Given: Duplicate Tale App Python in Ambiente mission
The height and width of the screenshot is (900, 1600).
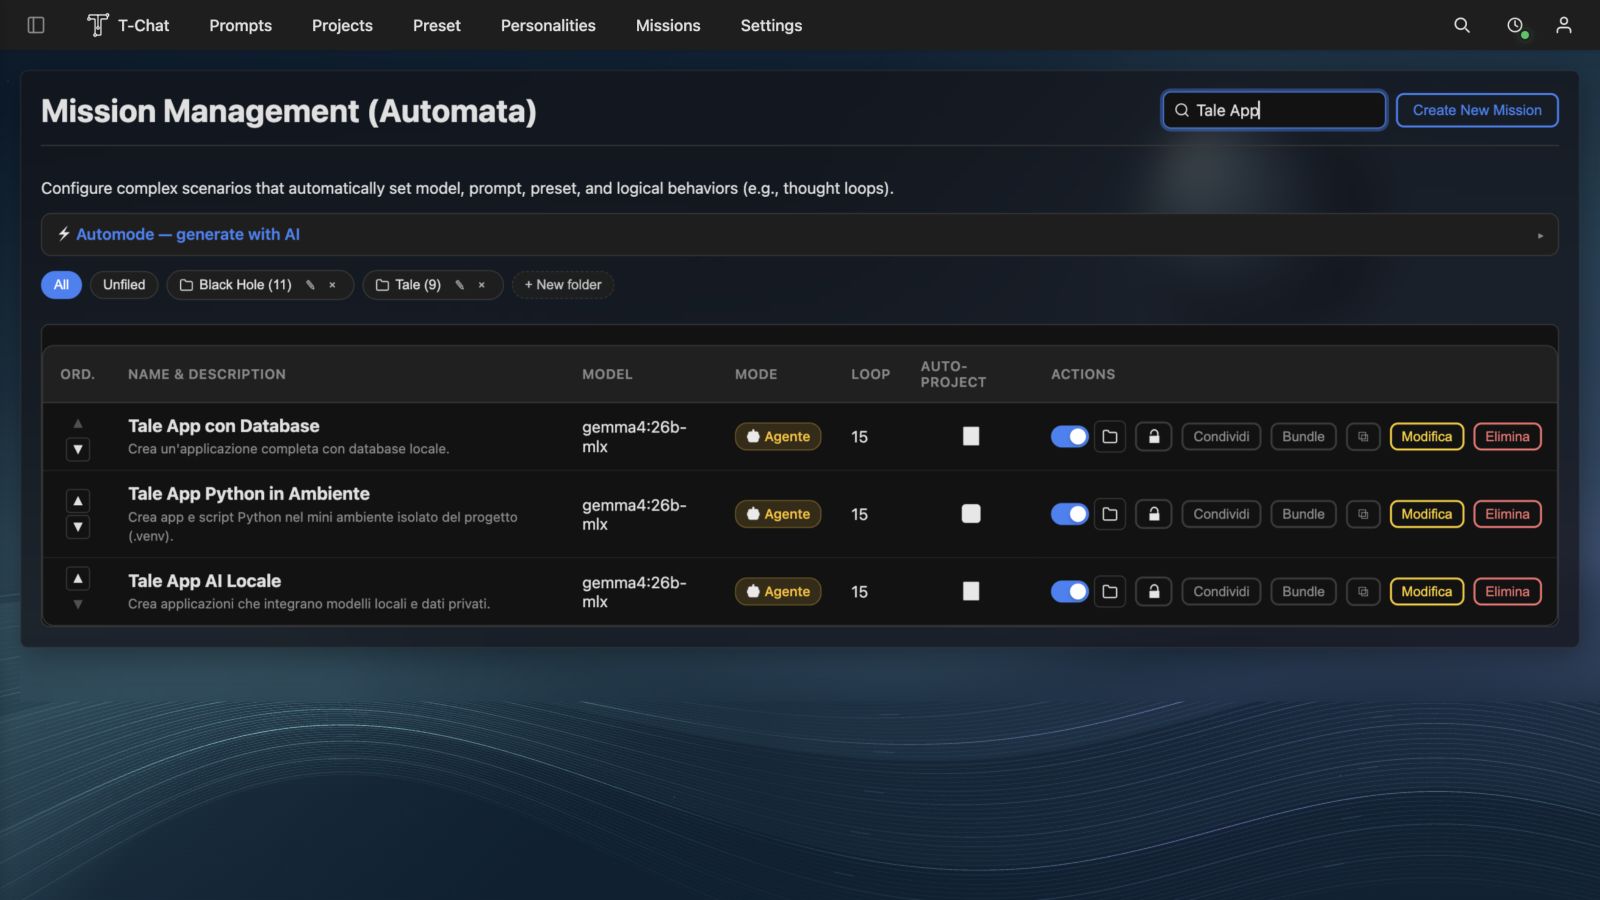Looking at the screenshot, I should pos(1363,514).
